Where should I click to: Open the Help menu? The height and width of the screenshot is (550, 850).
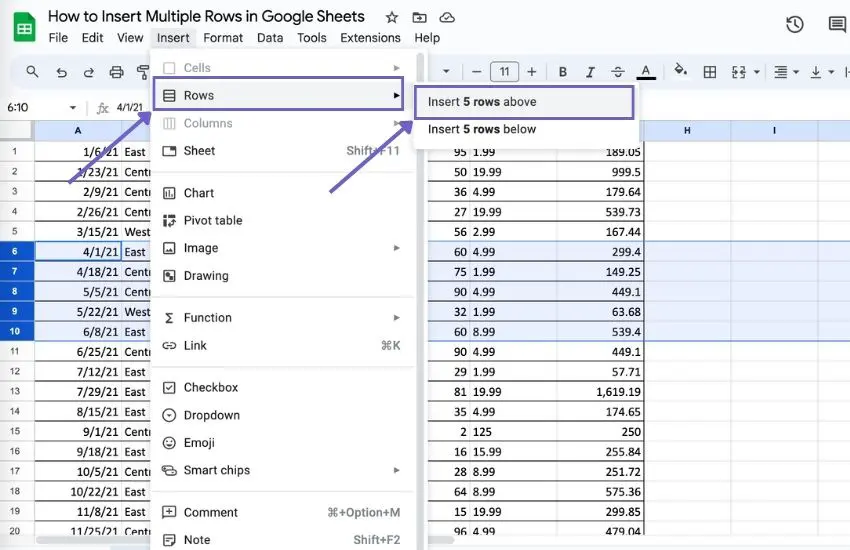[x=427, y=38]
